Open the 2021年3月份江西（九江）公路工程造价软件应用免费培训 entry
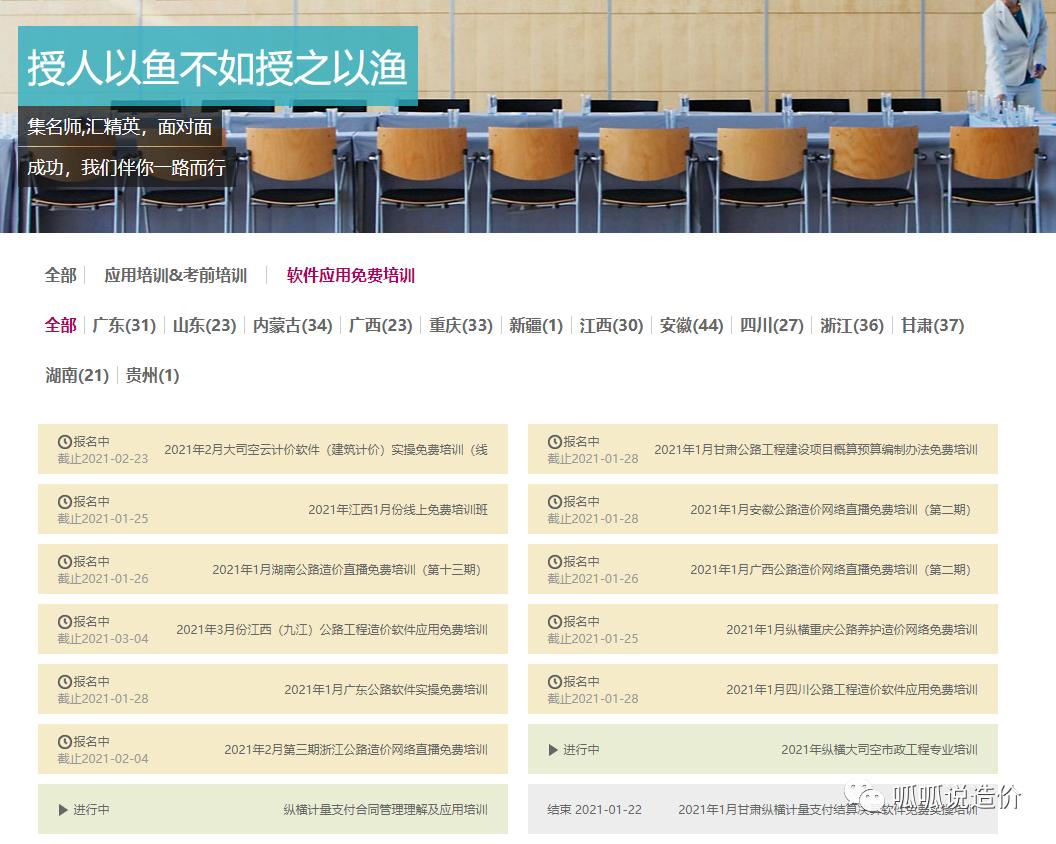1056x844 pixels. click(x=333, y=629)
